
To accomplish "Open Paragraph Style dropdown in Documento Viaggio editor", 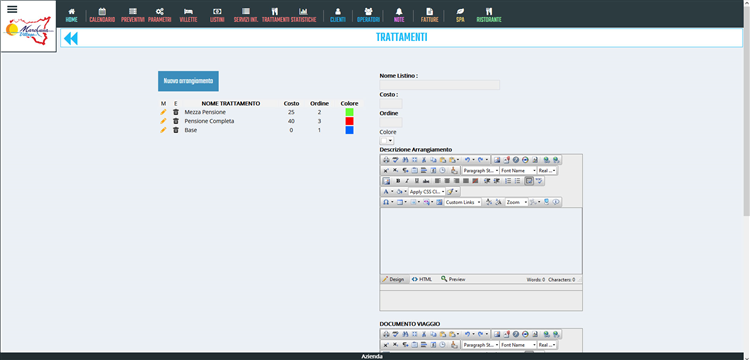I will click(481, 345).
